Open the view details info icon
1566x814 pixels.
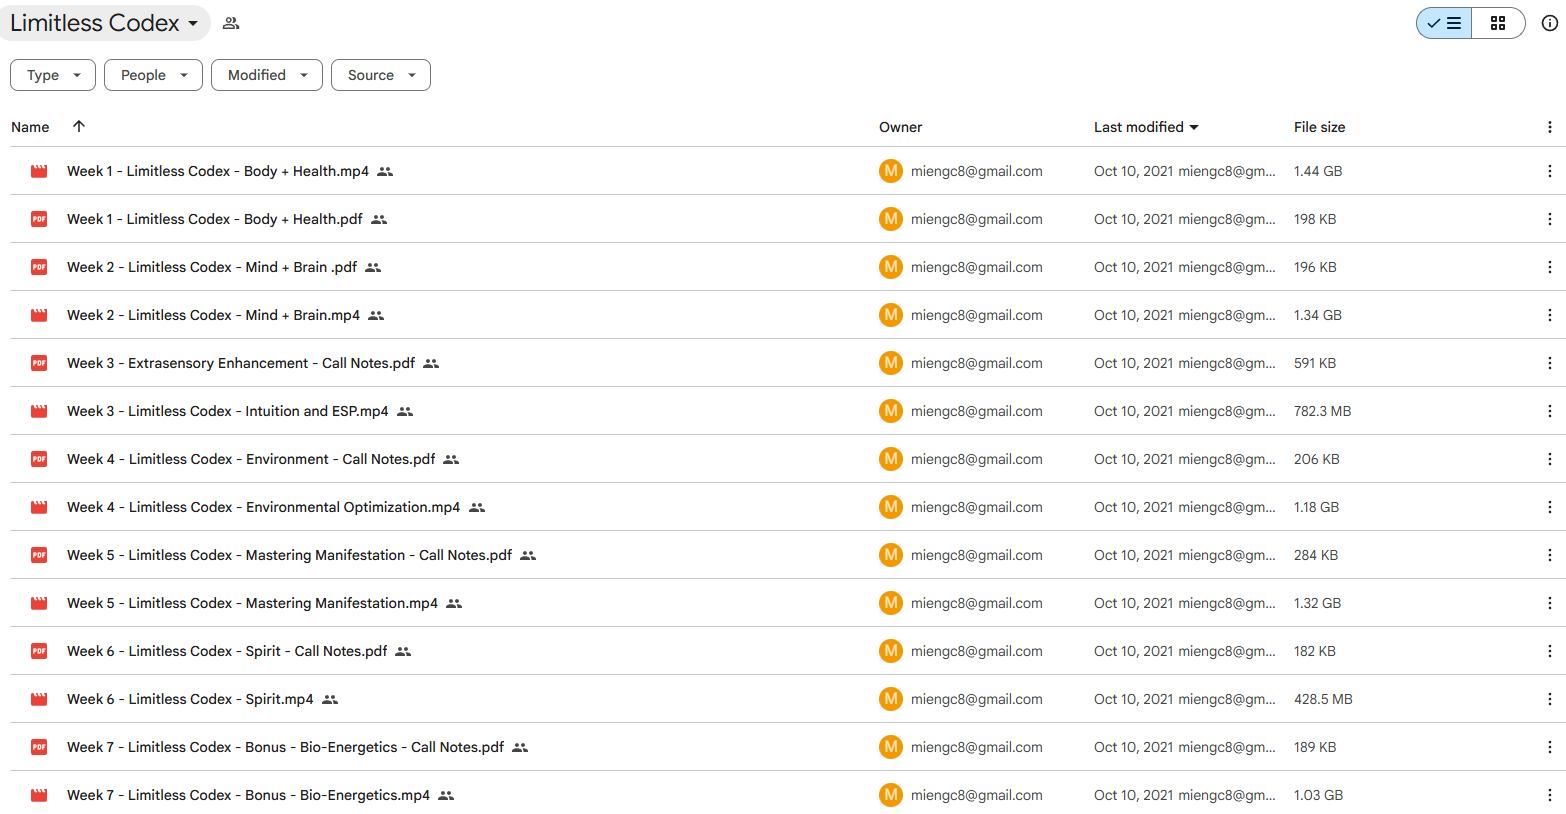(1549, 23)
